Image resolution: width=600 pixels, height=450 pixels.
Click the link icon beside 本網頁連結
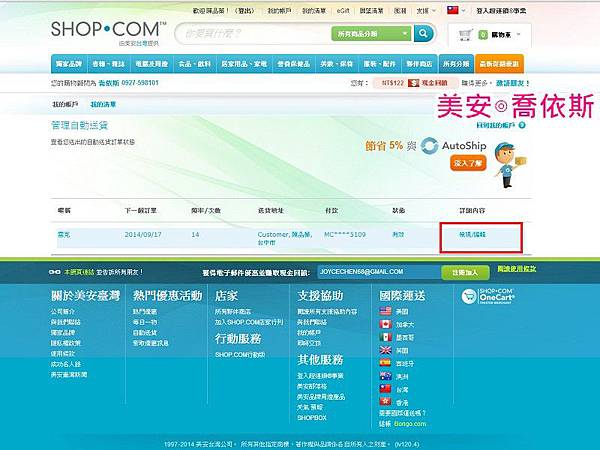point(55,272)
